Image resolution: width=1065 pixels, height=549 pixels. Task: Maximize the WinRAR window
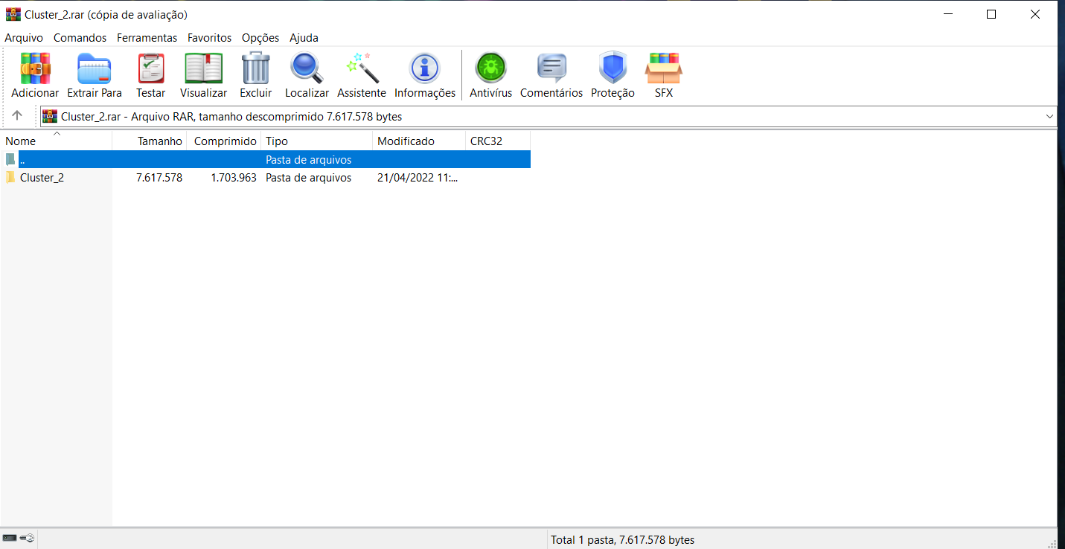pos(992,14)
